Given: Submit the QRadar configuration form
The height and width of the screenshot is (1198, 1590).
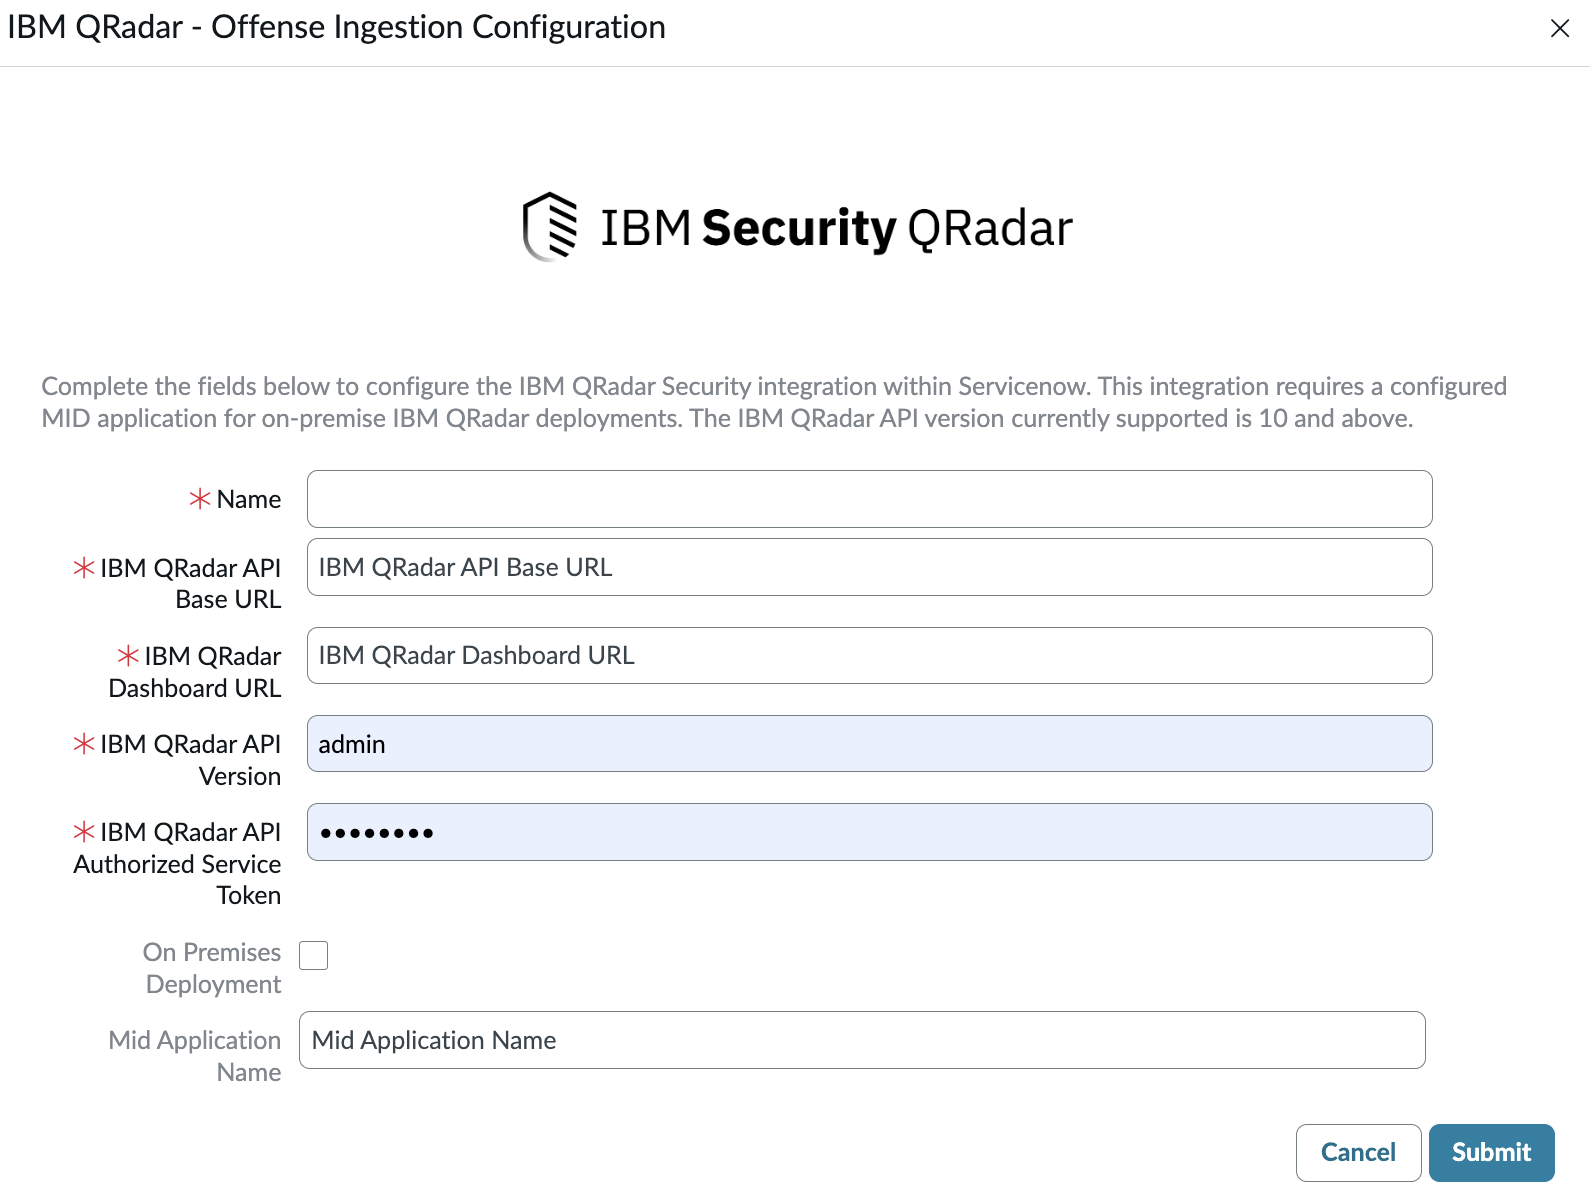Looking at the screenshot, I should 1491,1153.
